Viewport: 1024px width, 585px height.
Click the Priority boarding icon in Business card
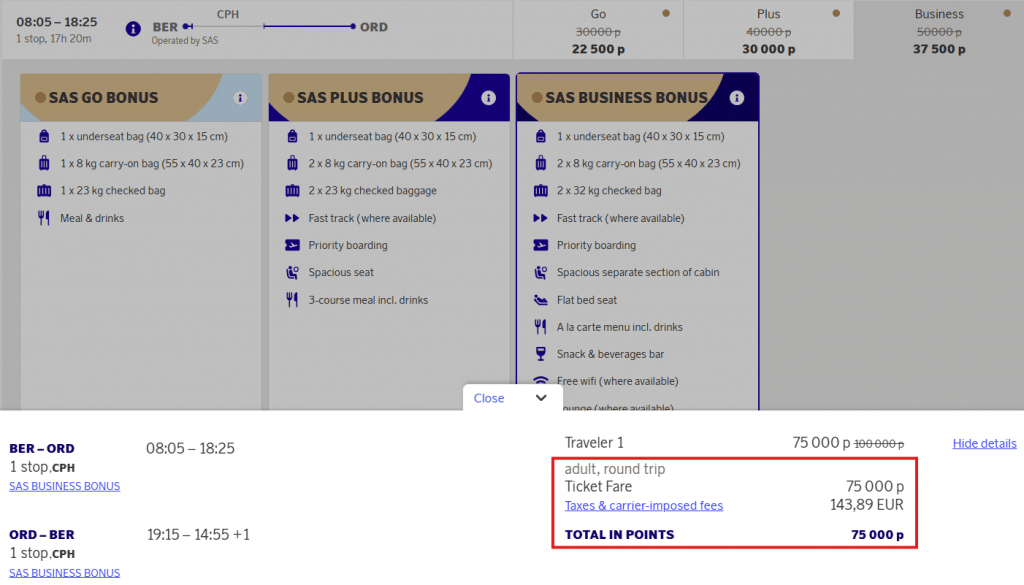tap(540, 245)
